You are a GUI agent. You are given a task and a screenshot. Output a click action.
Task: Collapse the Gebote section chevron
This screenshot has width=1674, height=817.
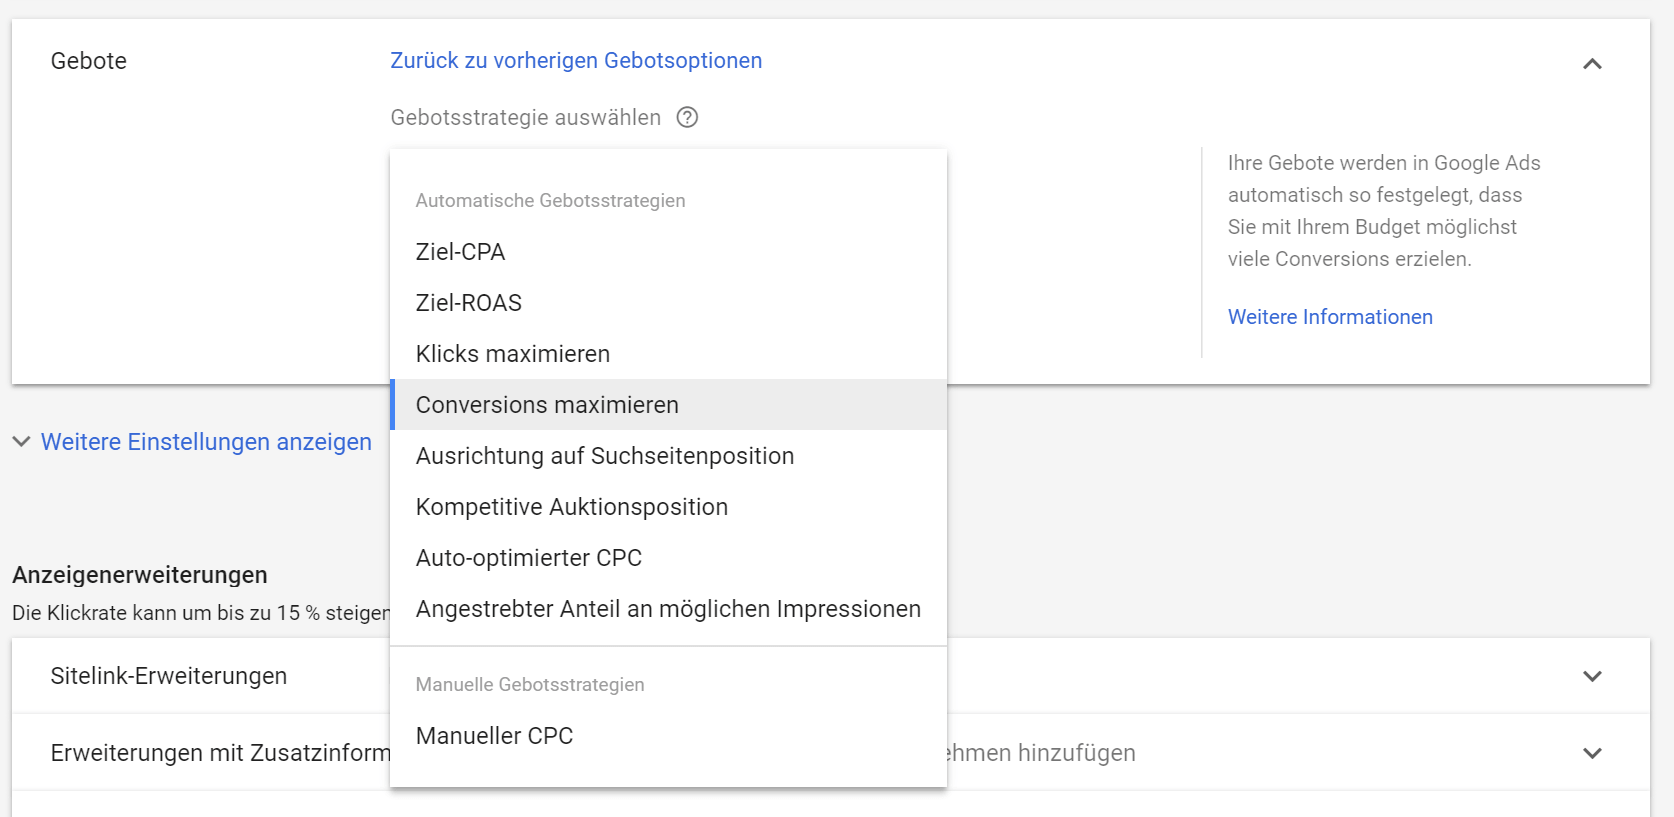click(1592, 64)
